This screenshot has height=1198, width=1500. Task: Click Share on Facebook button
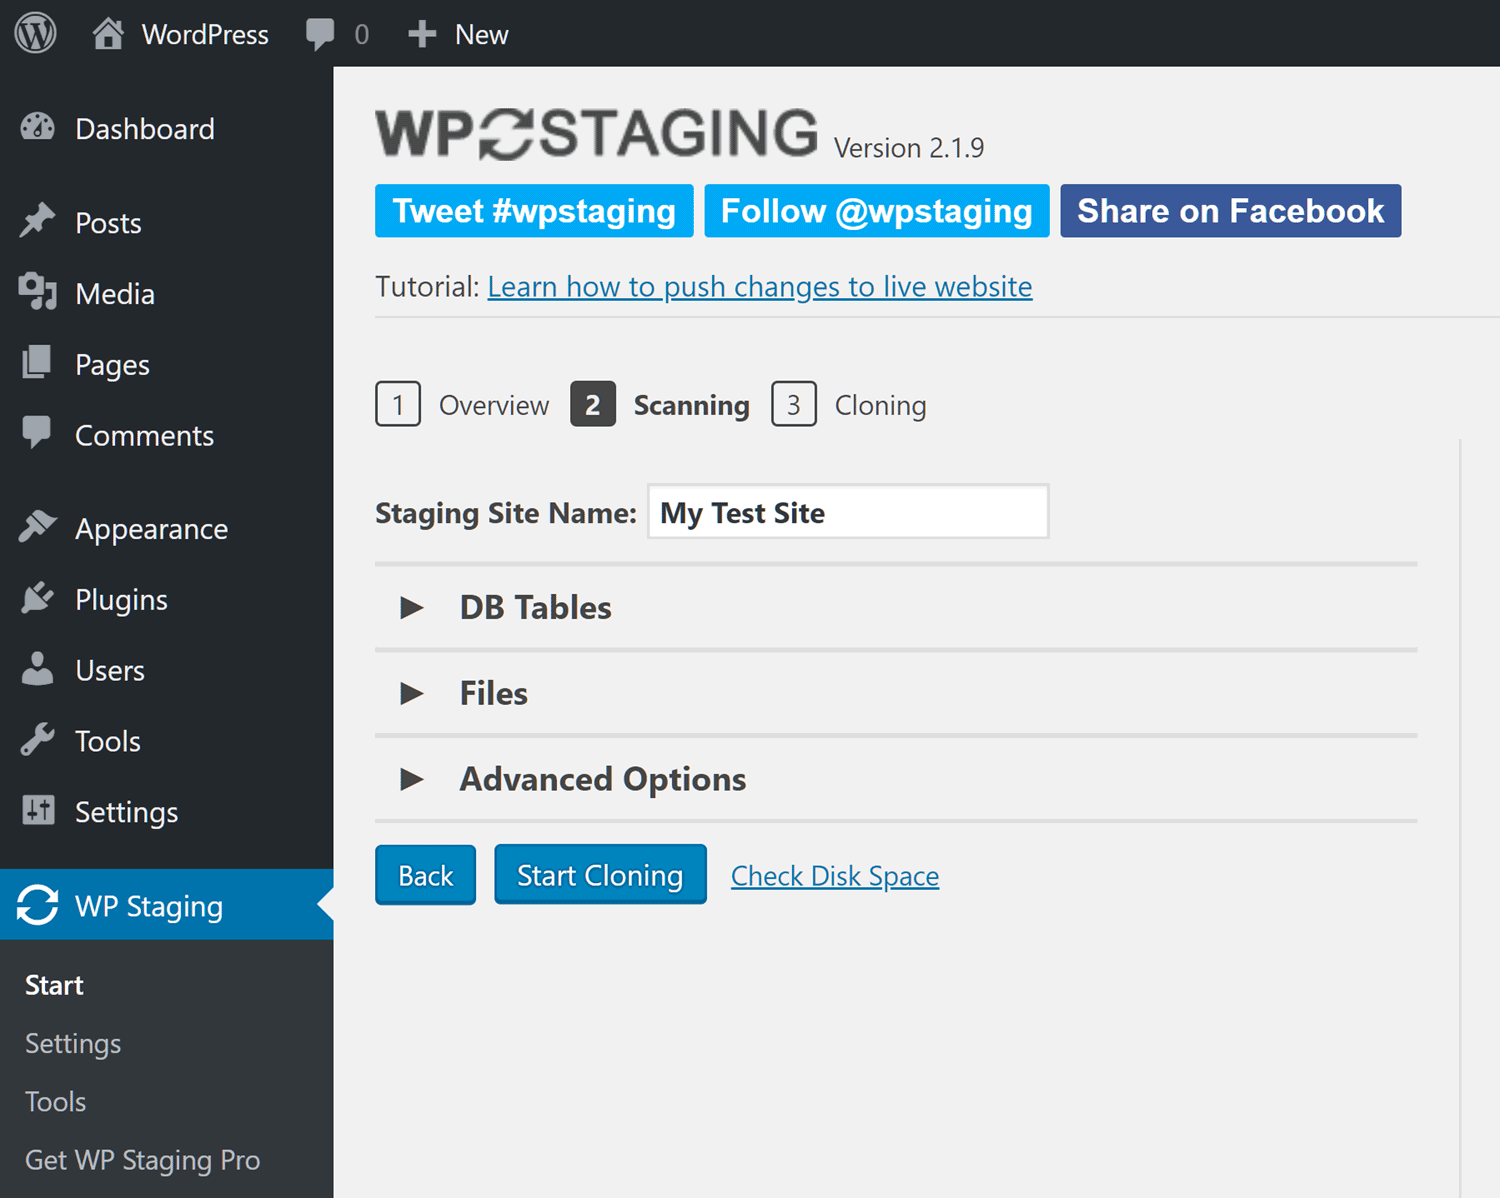click(x=1231, y=211)
